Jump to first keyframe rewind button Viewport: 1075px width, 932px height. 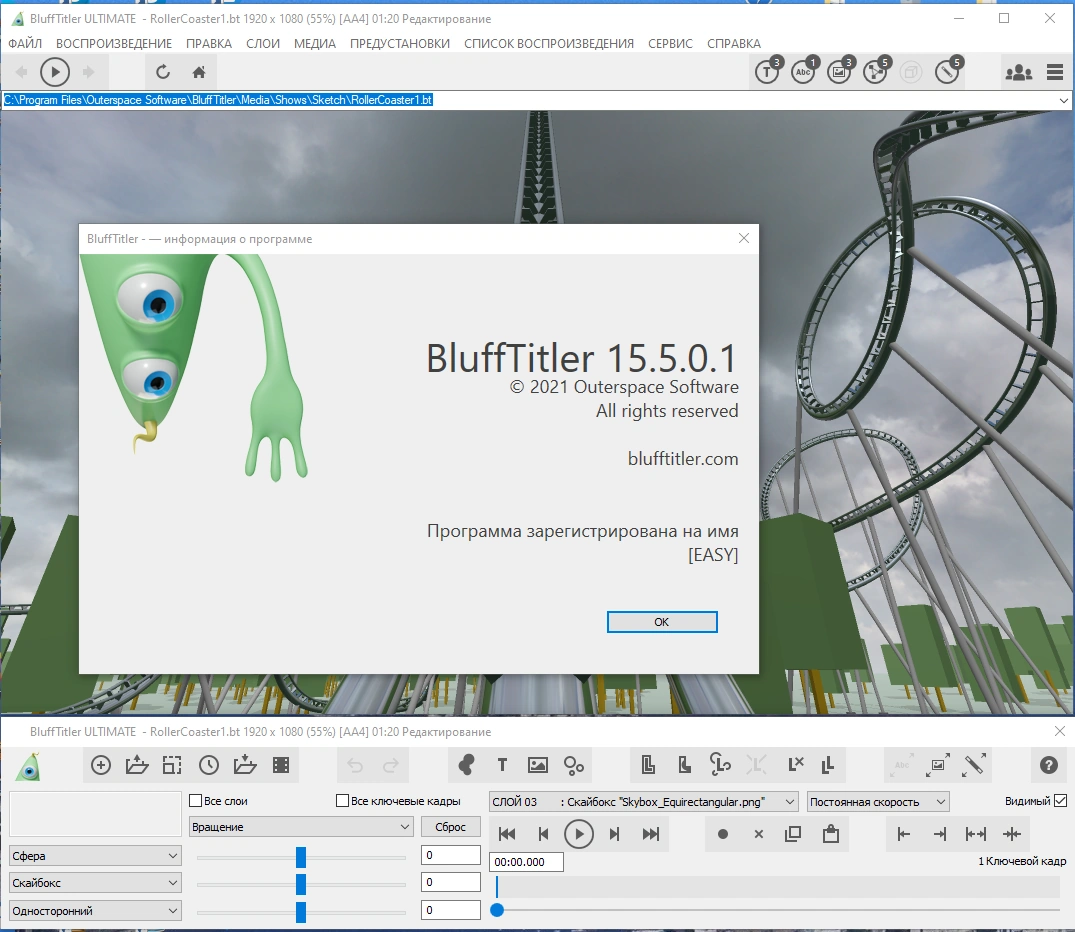pos(507,834)
